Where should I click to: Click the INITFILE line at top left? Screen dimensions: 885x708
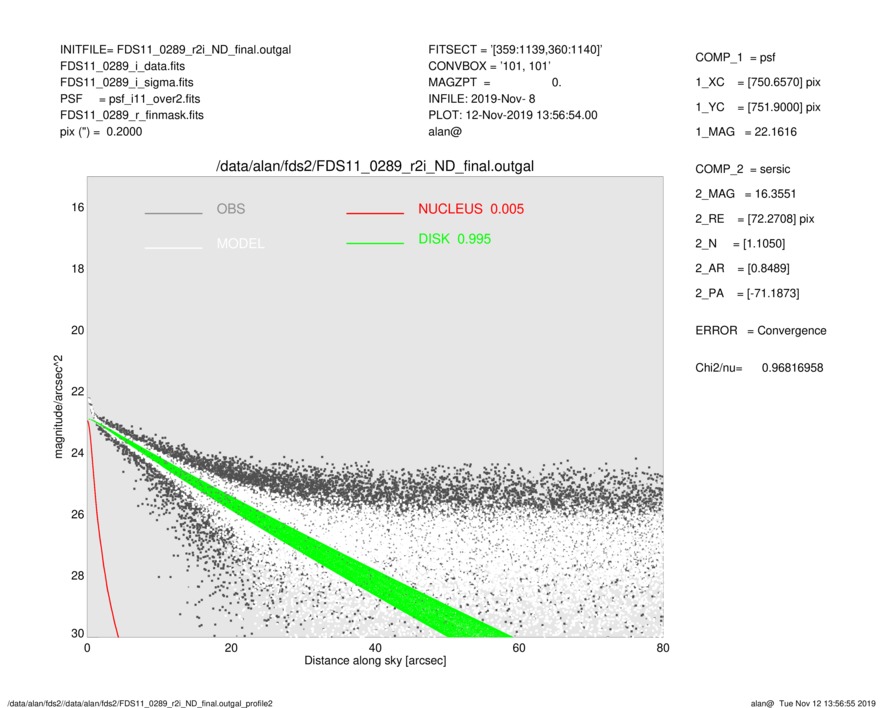[x=176, y=50]
